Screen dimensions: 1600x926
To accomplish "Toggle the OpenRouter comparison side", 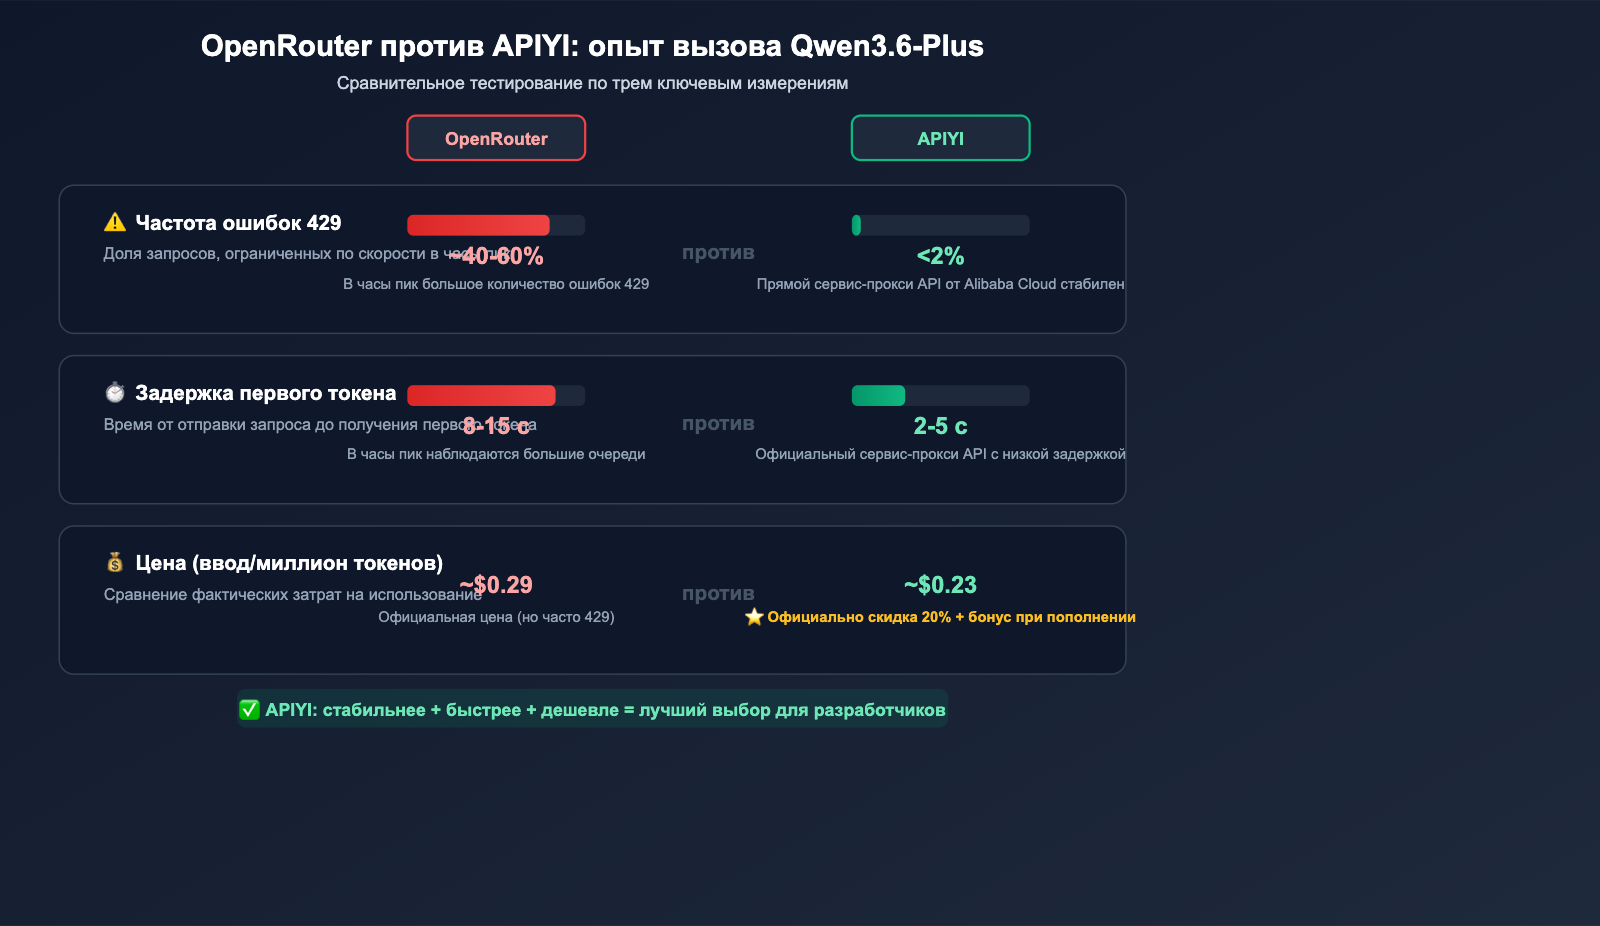I will pos(496,137).
